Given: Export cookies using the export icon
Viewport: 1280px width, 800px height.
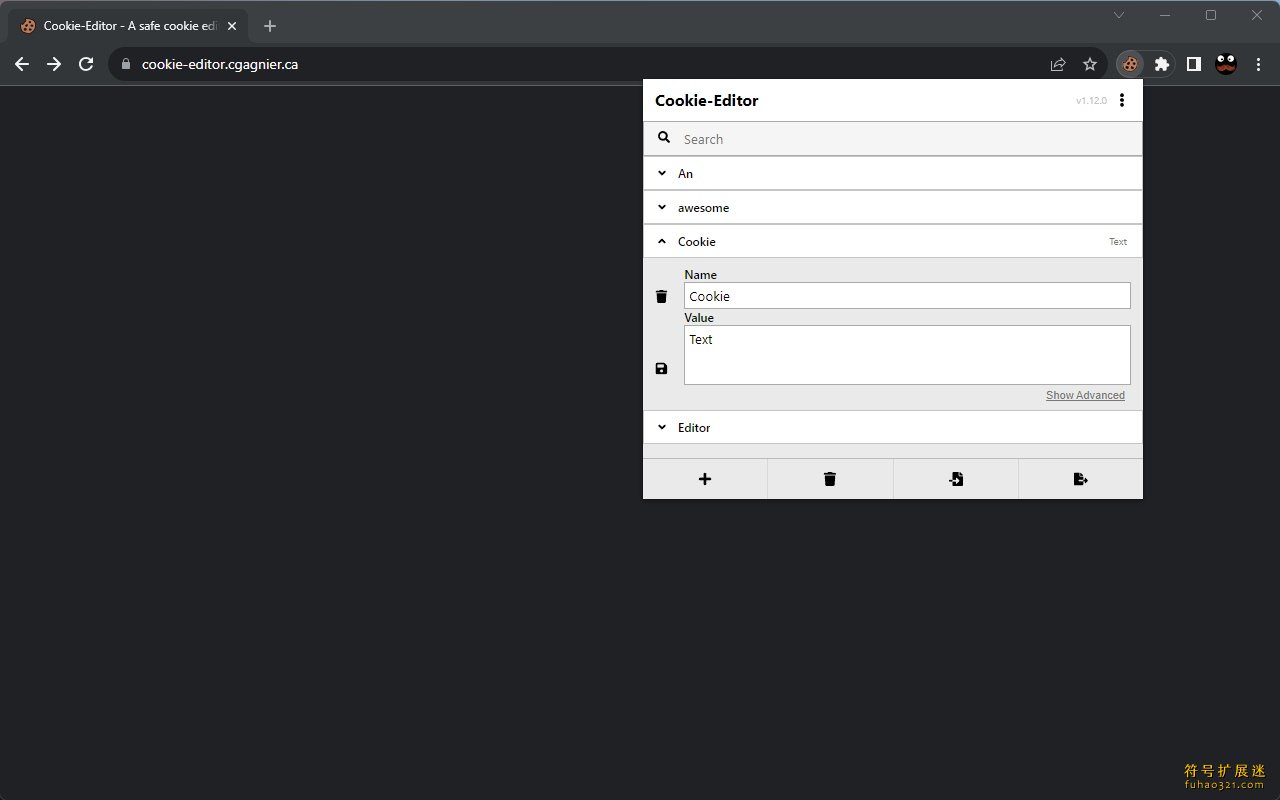Looking at the screenshot, I should coord(1081,479).
